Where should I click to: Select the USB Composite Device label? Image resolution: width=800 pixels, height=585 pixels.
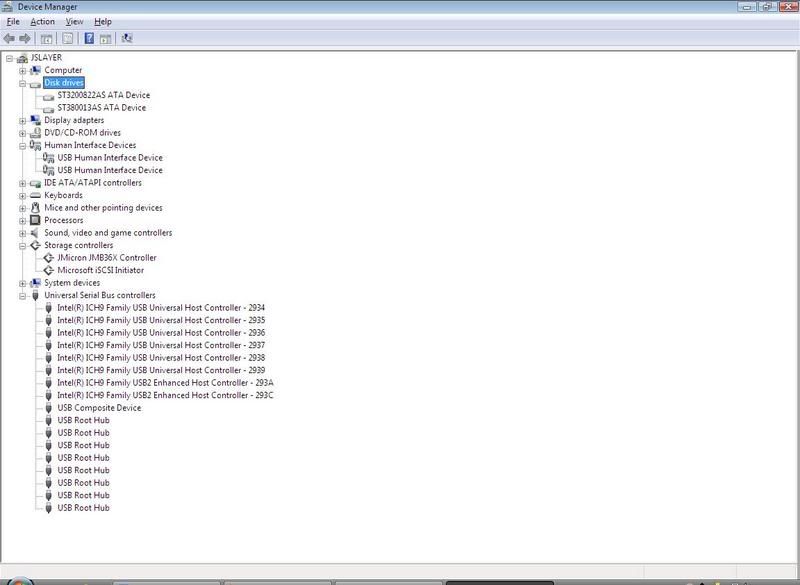(x=99, y=408)
